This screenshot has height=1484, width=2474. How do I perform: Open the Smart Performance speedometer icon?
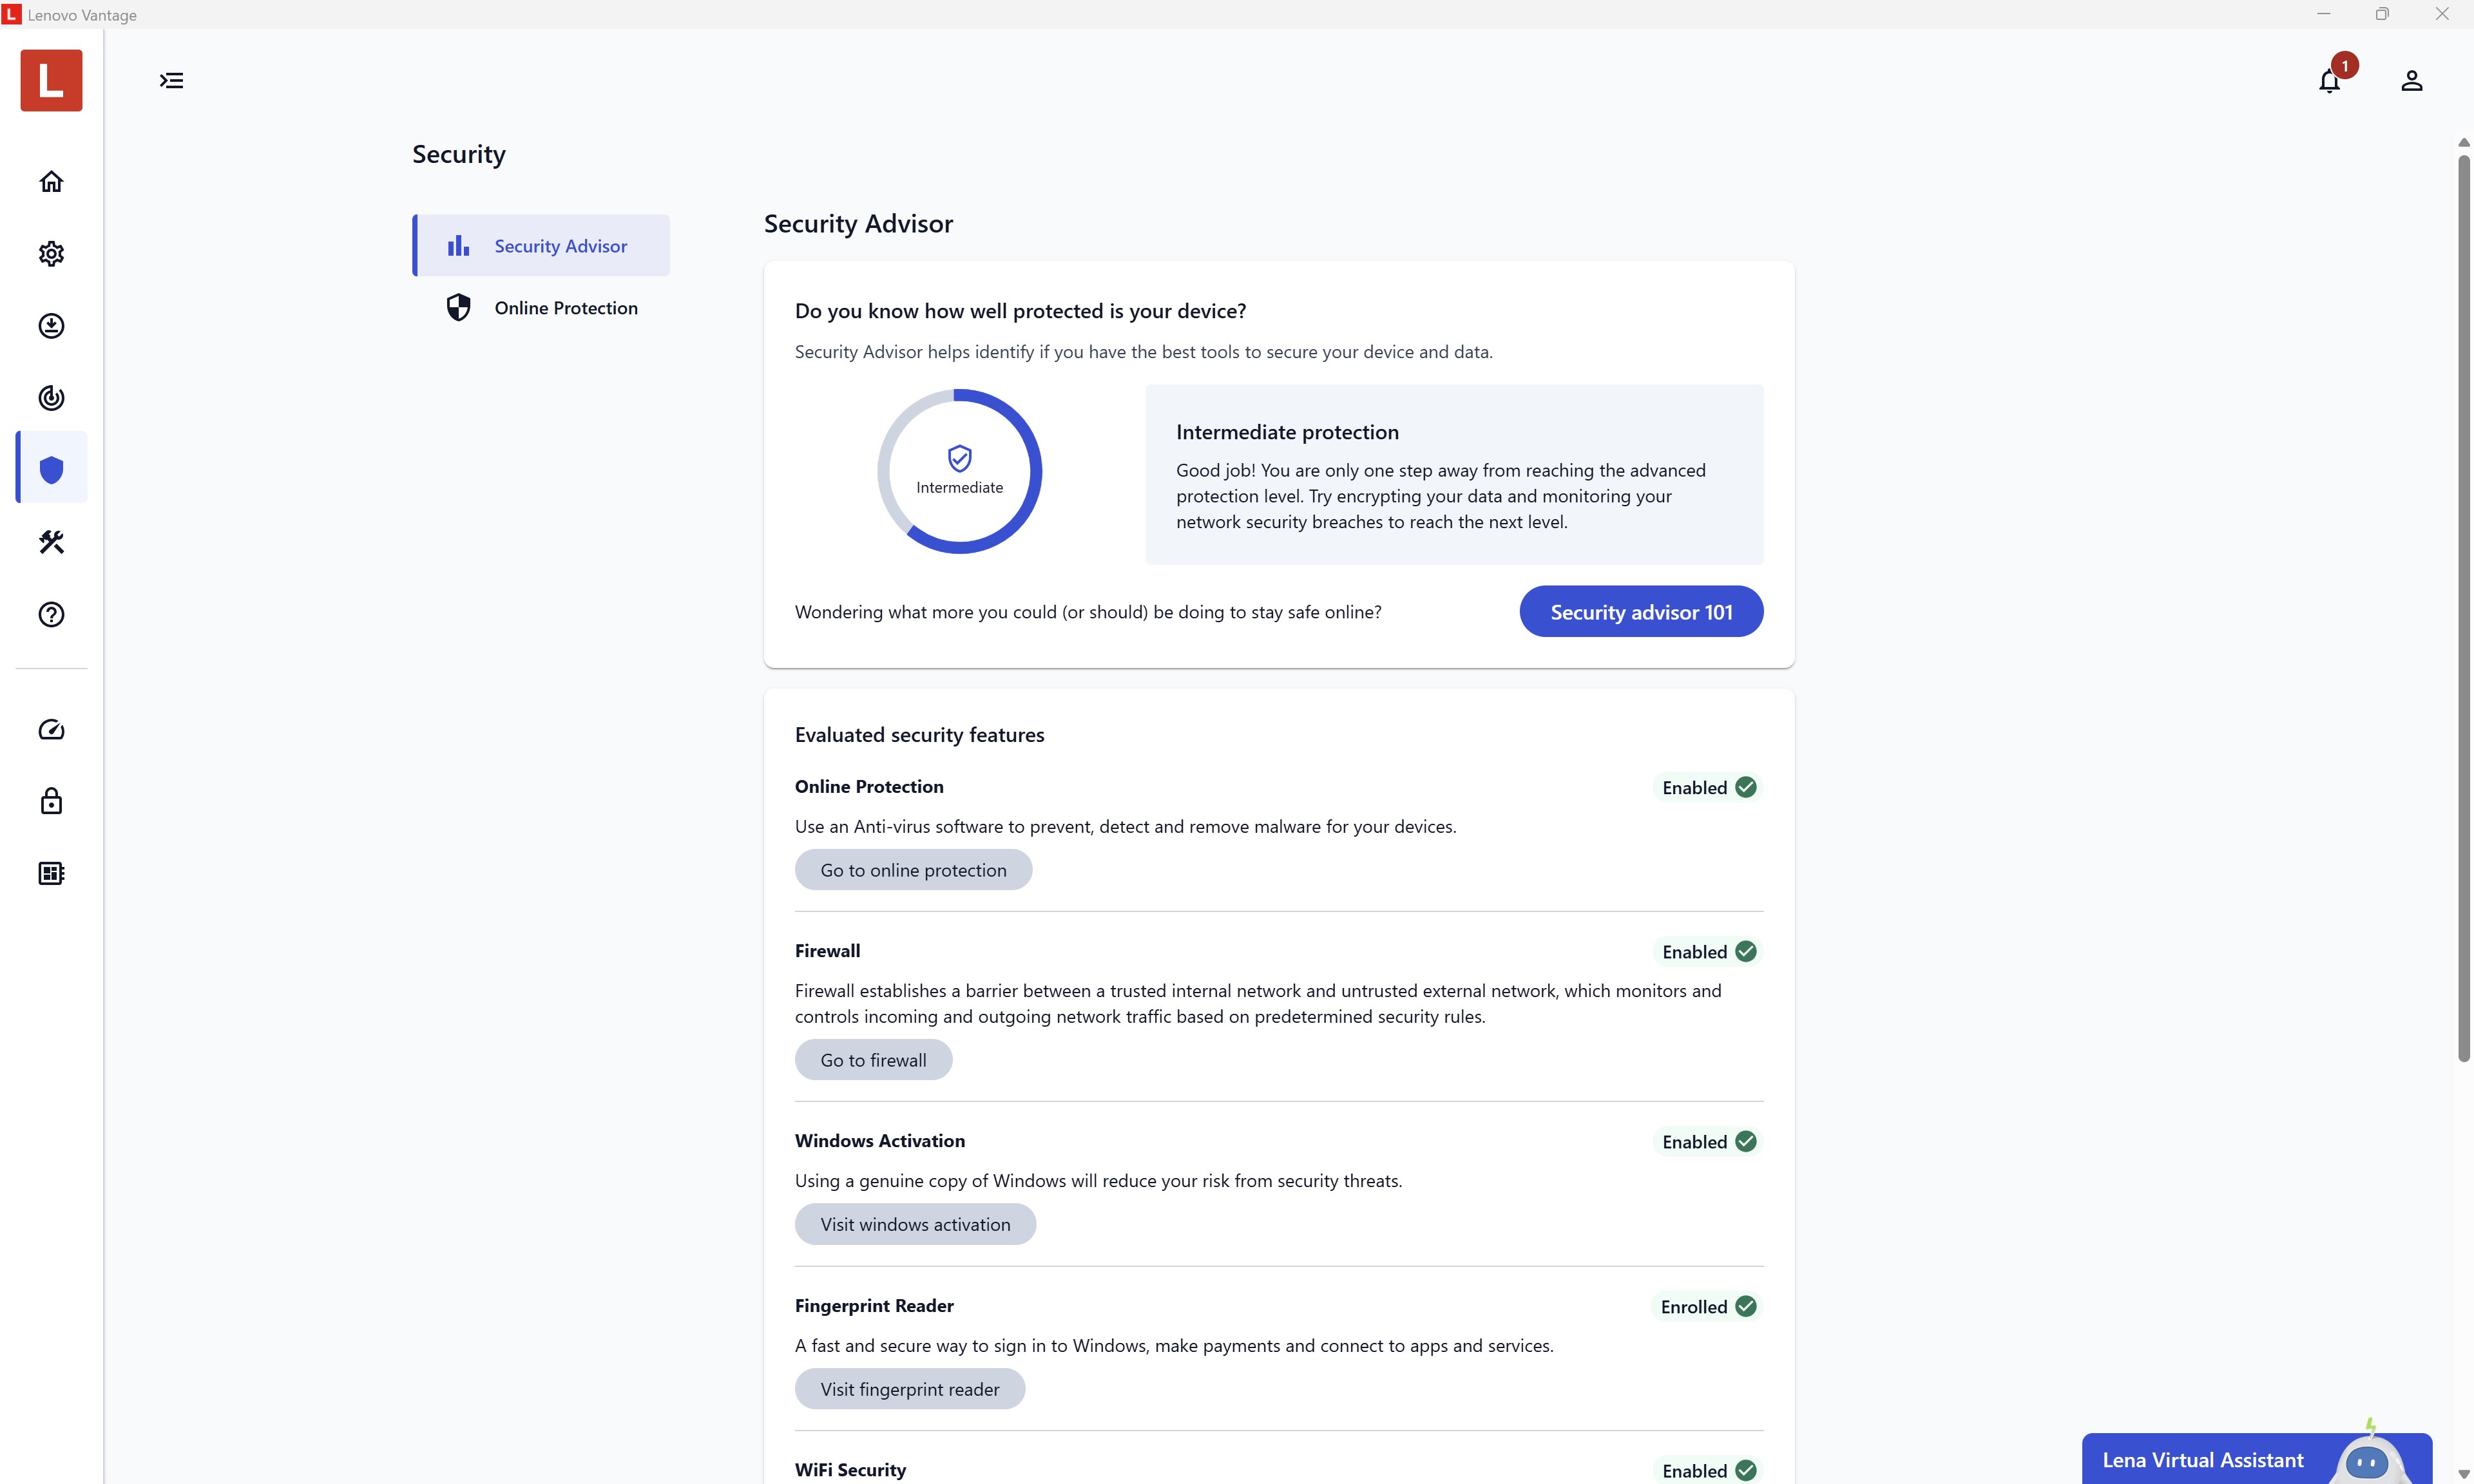(51, 730)
